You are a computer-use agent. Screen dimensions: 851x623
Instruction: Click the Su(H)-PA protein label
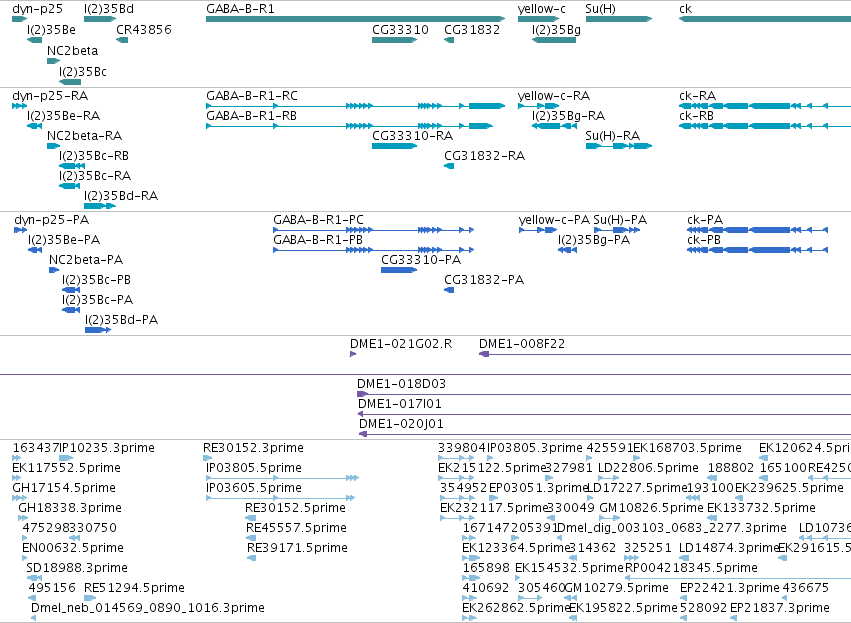[x=620, y=220]
